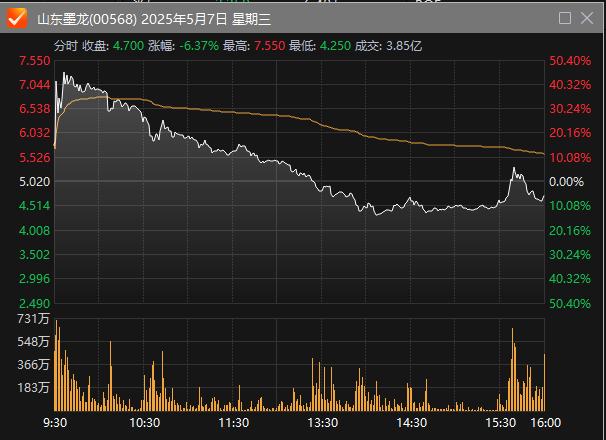This screenshot has width=606, height=440.
Task: Click the 16:00 time axis label
Action: pyautogui.click(x=546, y=423)
